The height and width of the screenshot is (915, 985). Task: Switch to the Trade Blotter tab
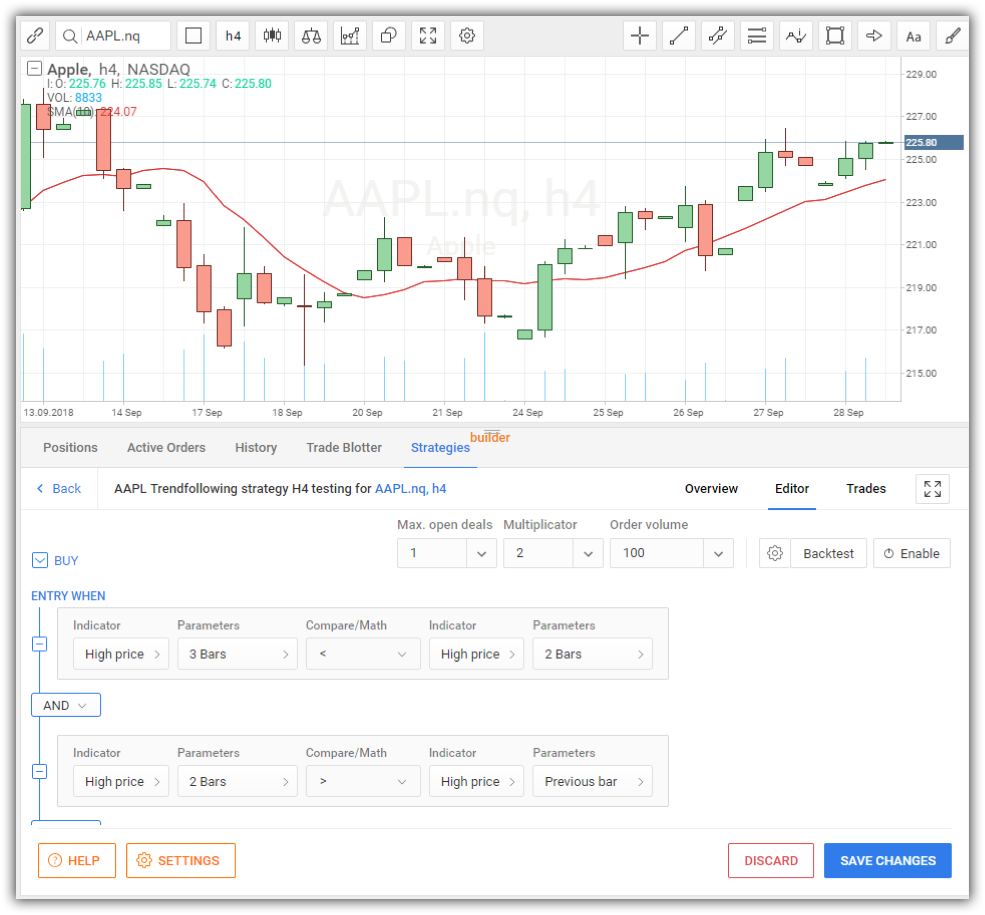342,448
